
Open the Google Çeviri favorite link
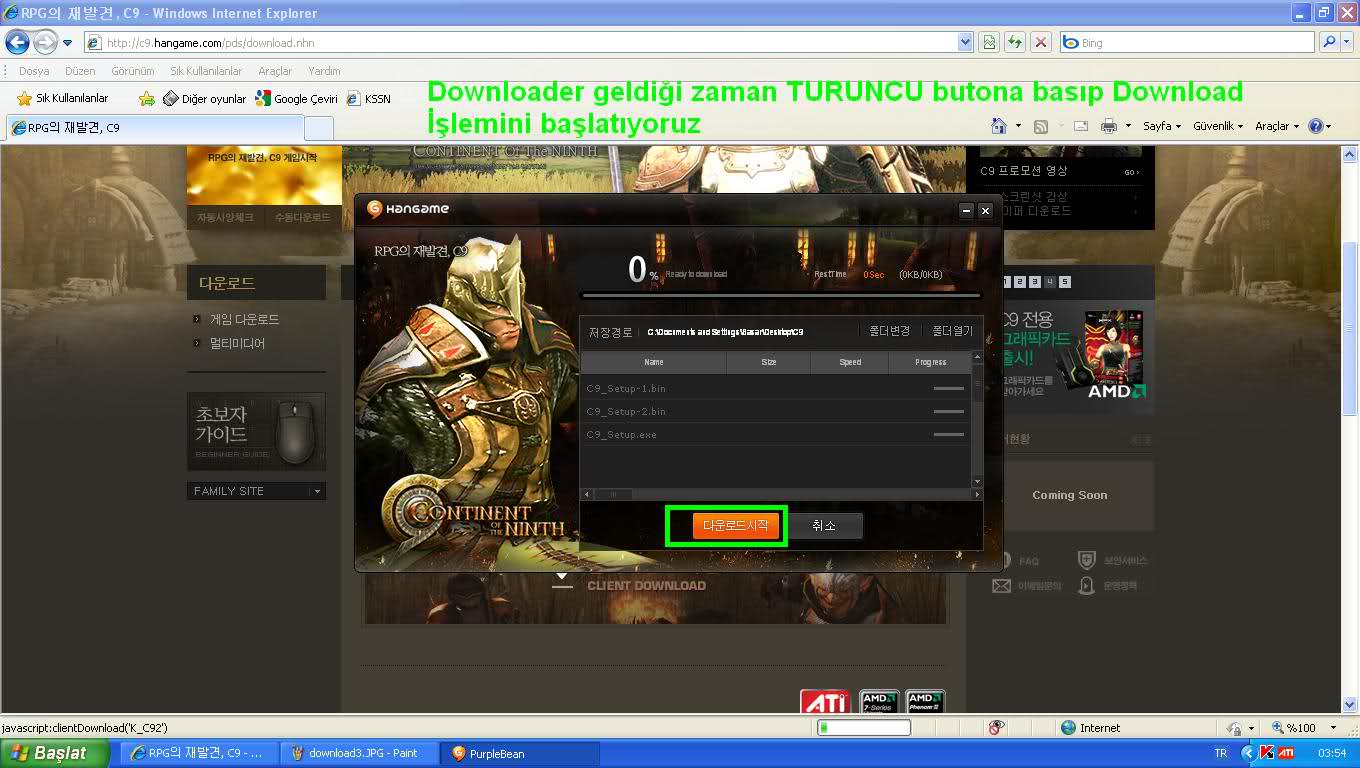(x=296, y=99)
